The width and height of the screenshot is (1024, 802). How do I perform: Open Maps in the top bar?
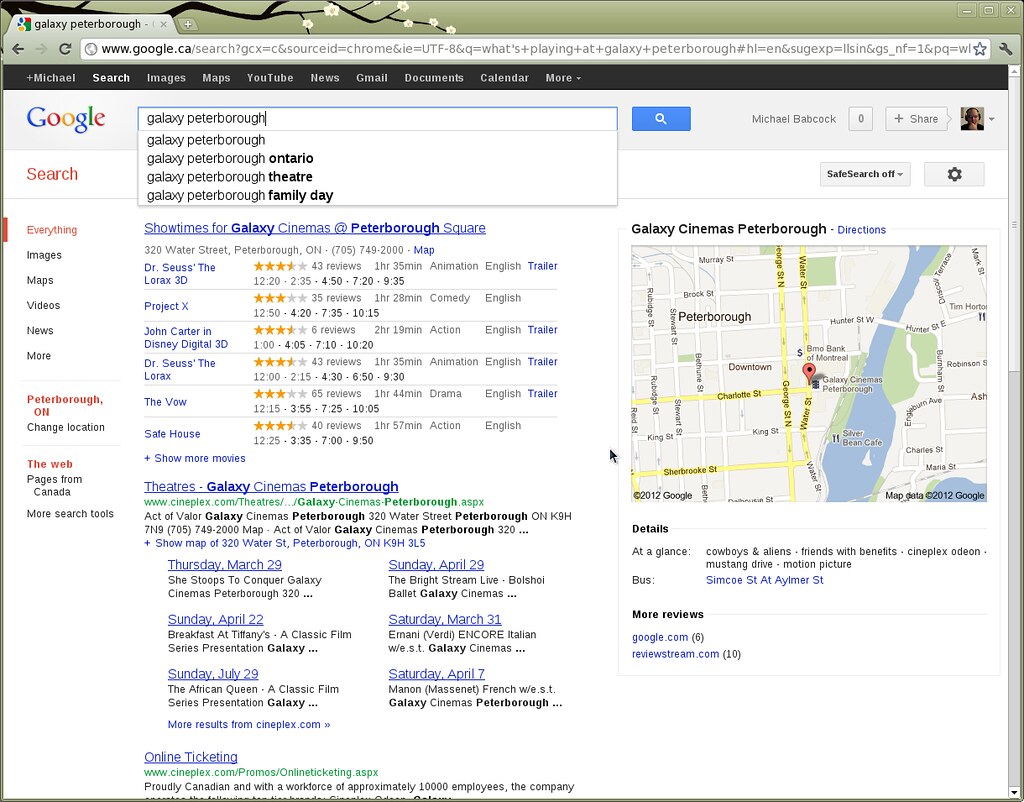point(216,78)
